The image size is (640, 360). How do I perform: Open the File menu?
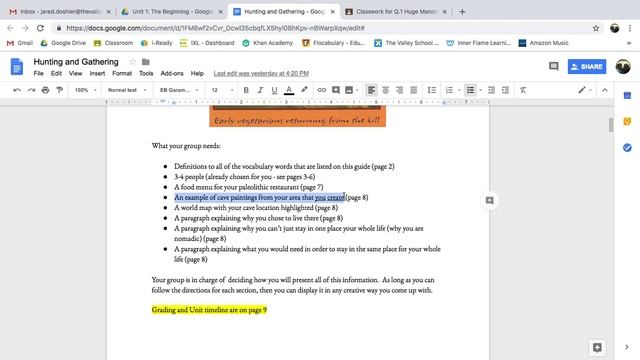click(x=38, y=73)
